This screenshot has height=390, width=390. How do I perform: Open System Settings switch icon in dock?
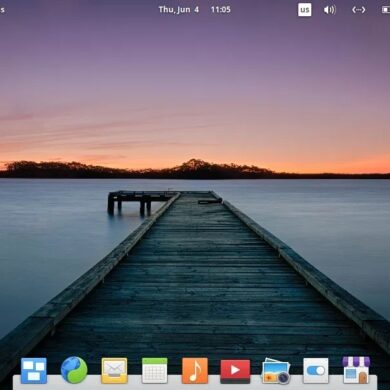[316, 370]
